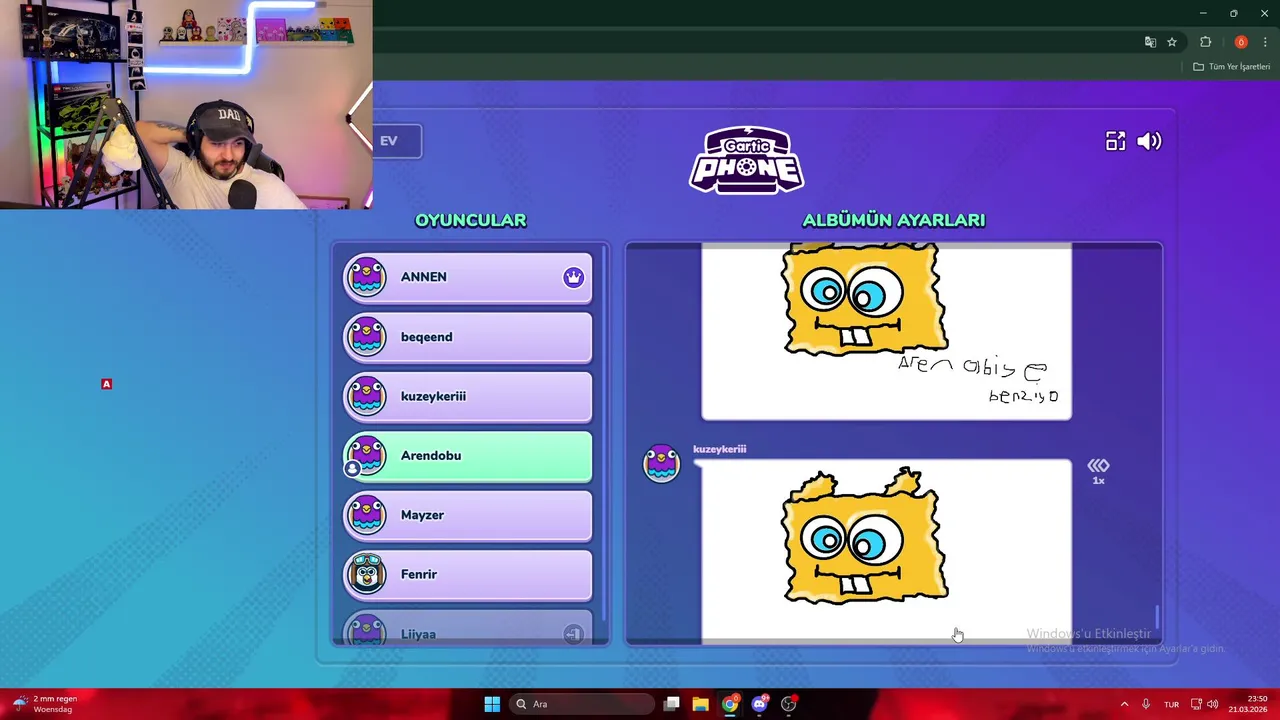
Task: Click Mayzer's avatar icon
Action: tap(367, 515)
